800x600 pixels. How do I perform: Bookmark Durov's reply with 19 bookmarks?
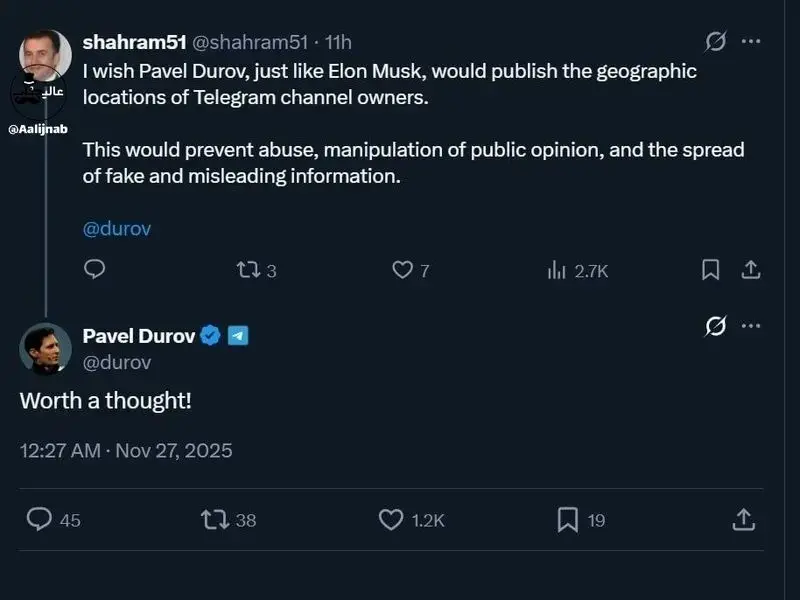coord(567,519)
